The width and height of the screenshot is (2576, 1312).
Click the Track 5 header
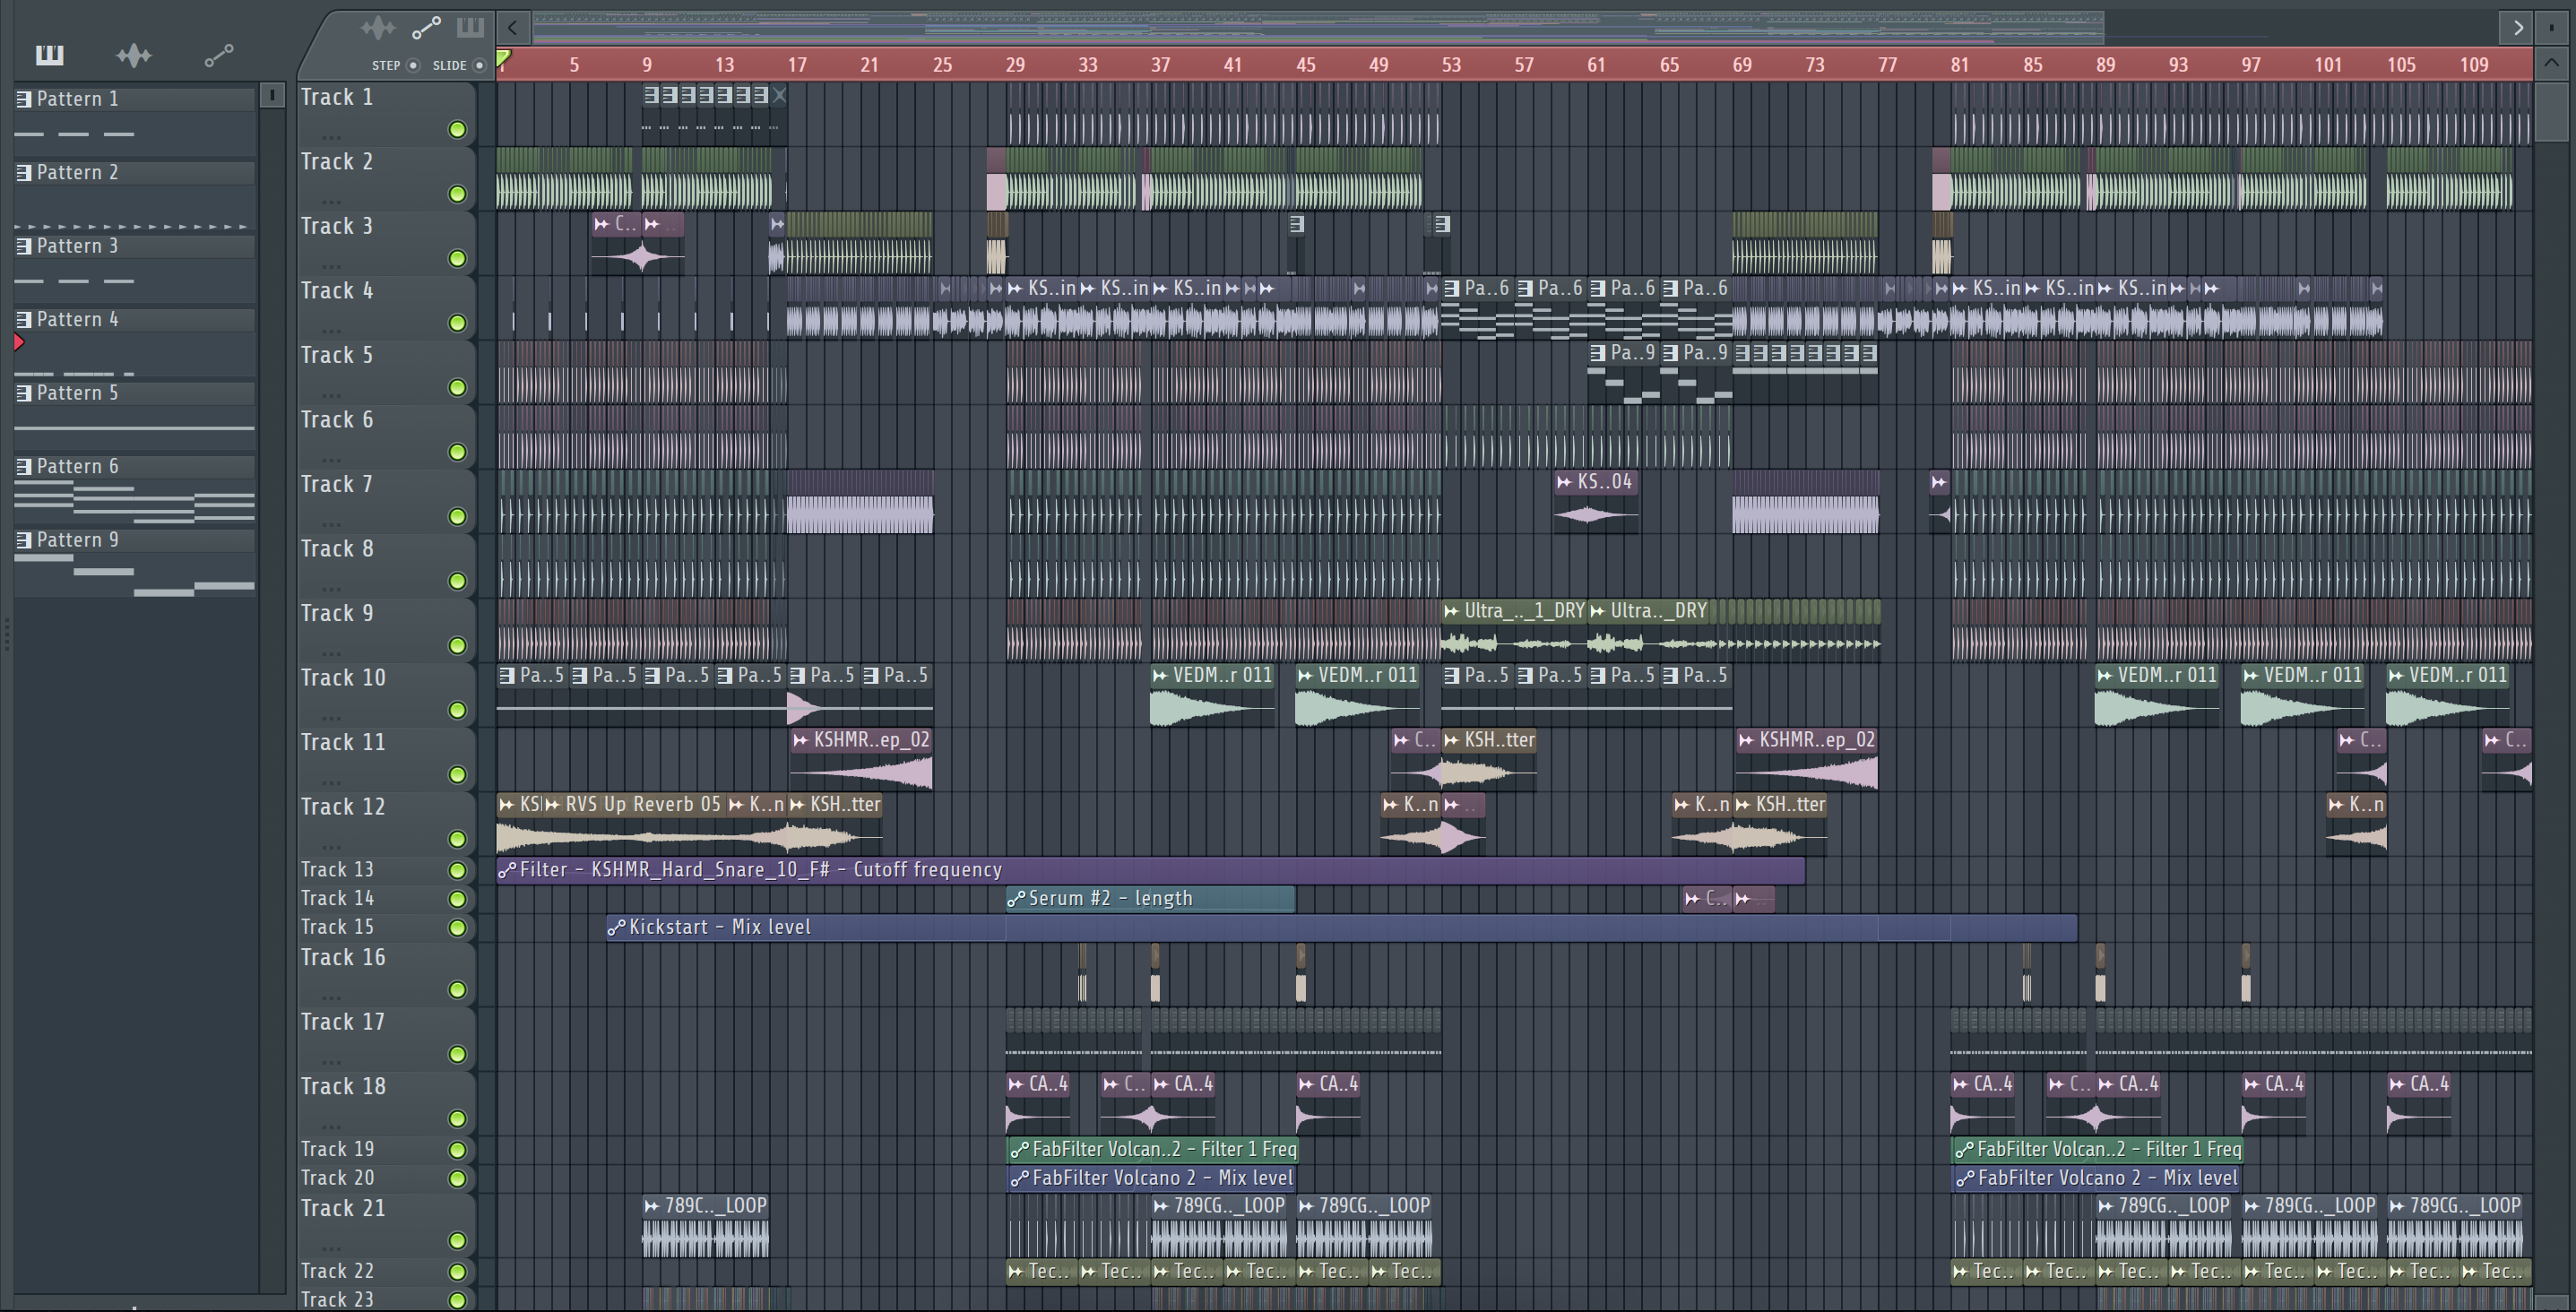tap(385, 371)
